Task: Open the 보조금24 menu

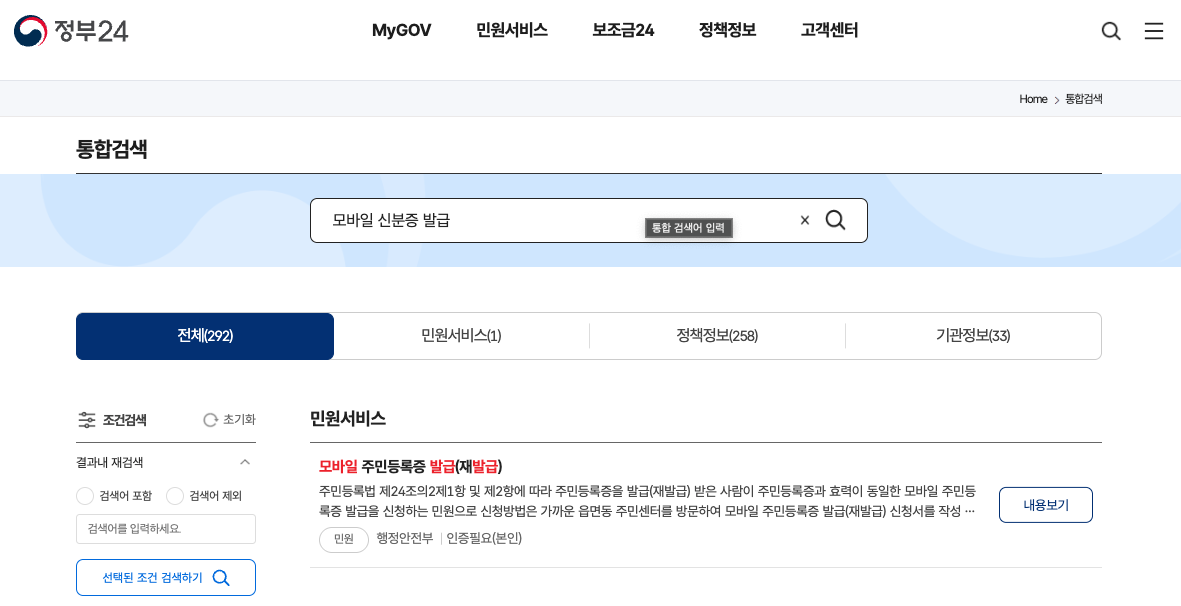Action: point(622,30)
